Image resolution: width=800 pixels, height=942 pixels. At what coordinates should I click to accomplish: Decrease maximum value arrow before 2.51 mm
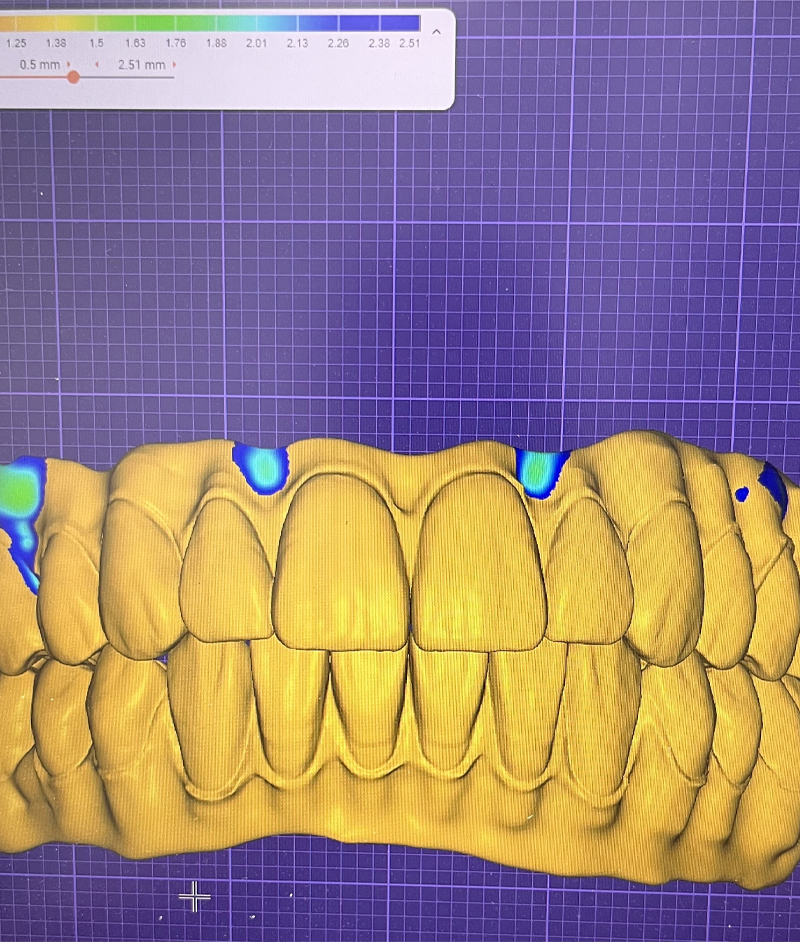(x=97, y=64)
